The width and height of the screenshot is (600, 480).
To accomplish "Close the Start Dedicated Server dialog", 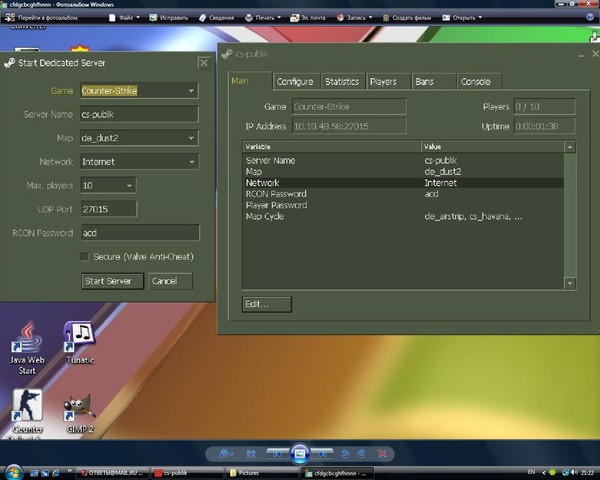I will coord(204,63).
